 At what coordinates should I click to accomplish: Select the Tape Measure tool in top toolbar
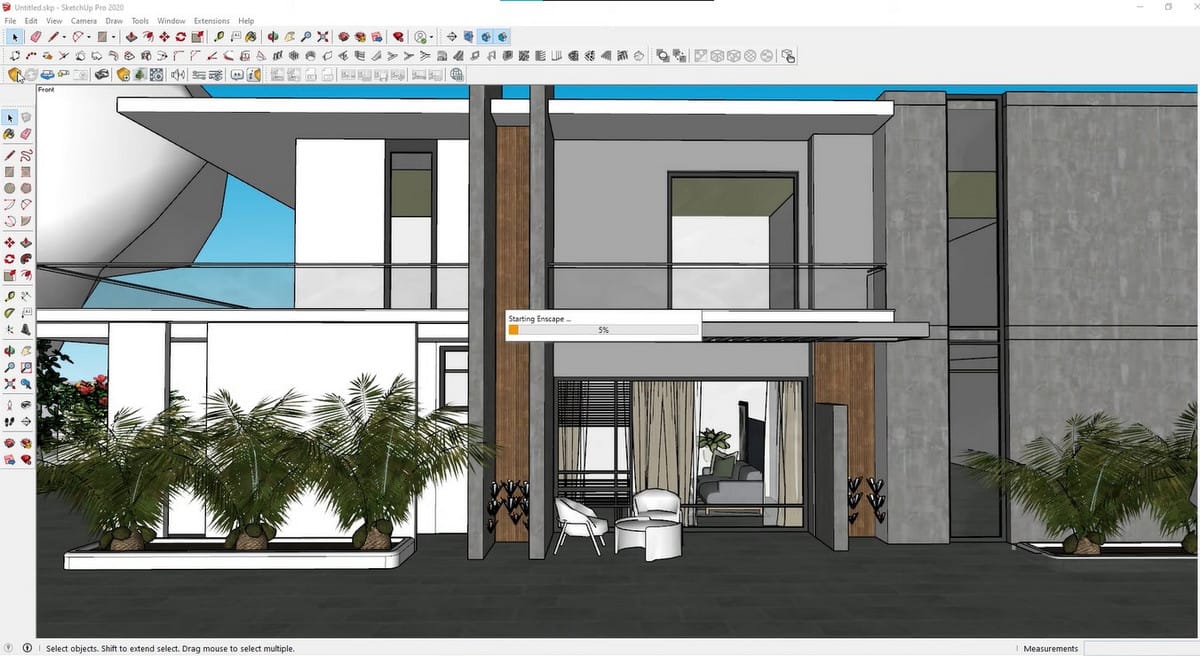(x=219, y=37)
